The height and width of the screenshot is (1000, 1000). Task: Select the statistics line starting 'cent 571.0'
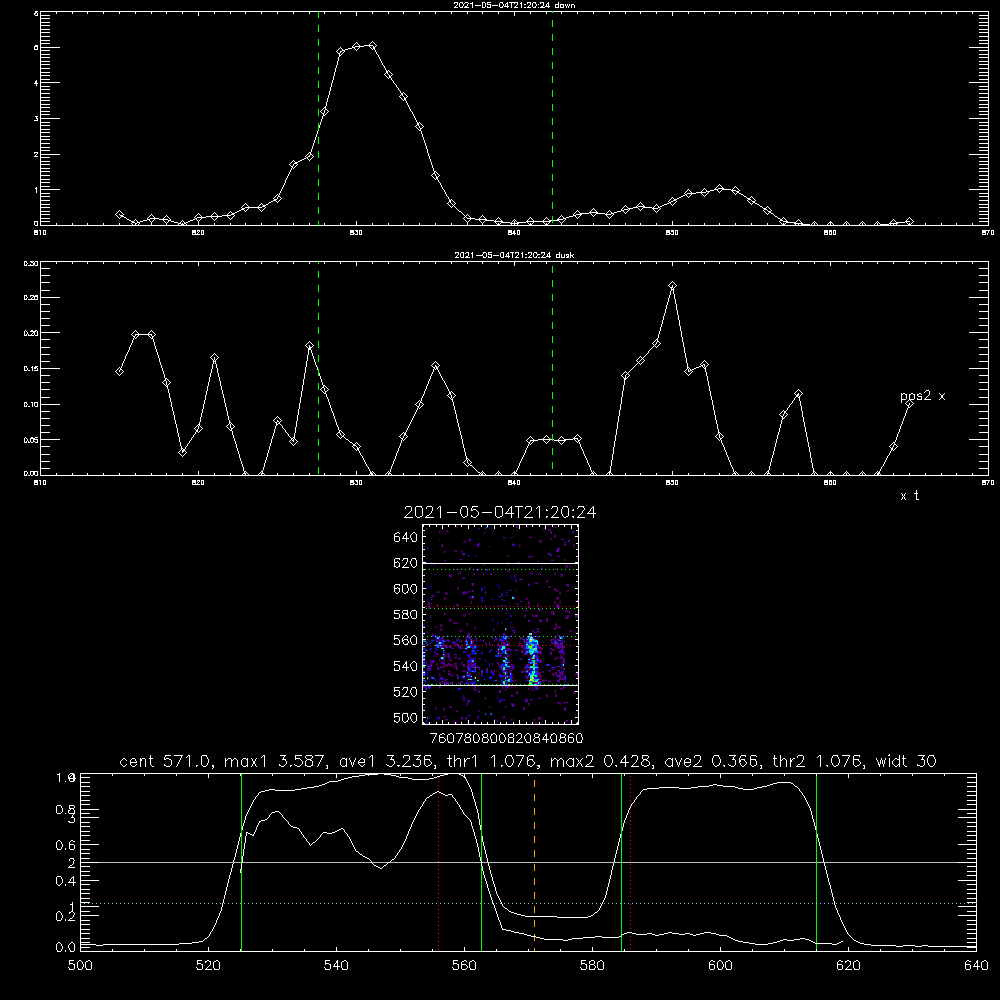(x=528, y=761)
